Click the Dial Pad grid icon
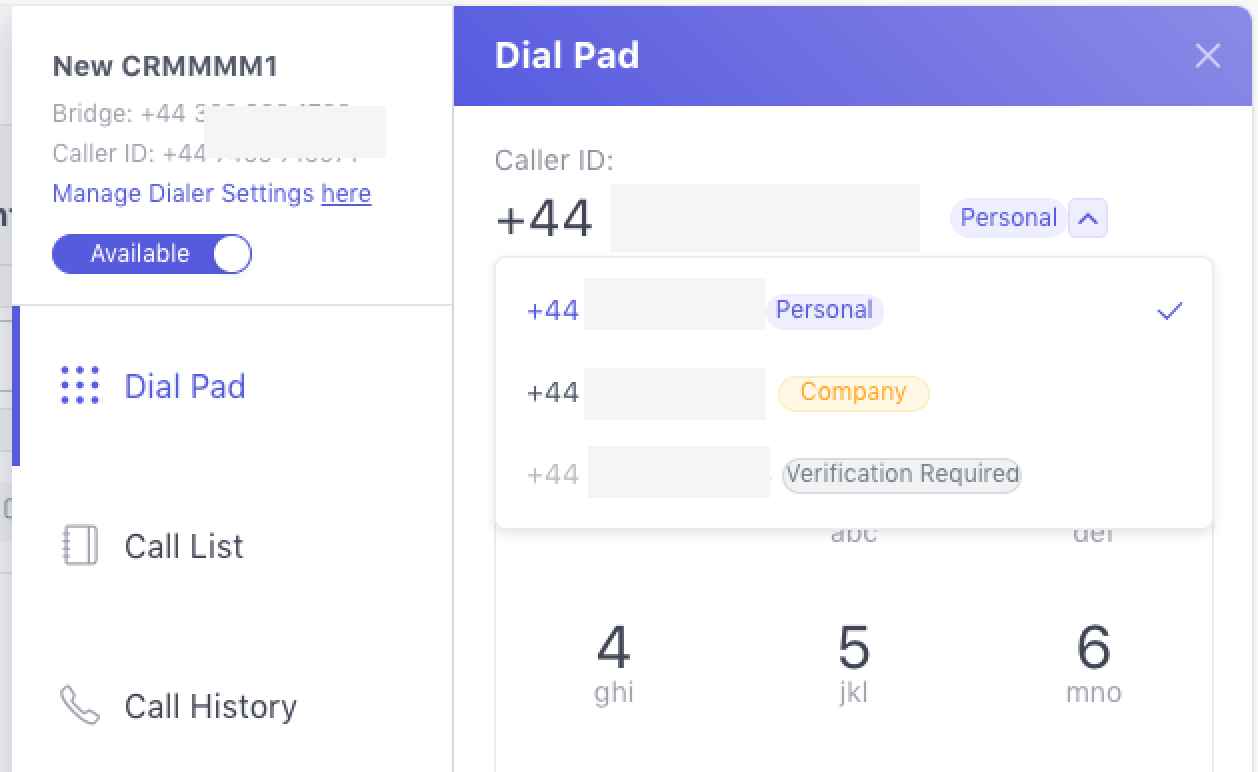 [x=80, y=386]
